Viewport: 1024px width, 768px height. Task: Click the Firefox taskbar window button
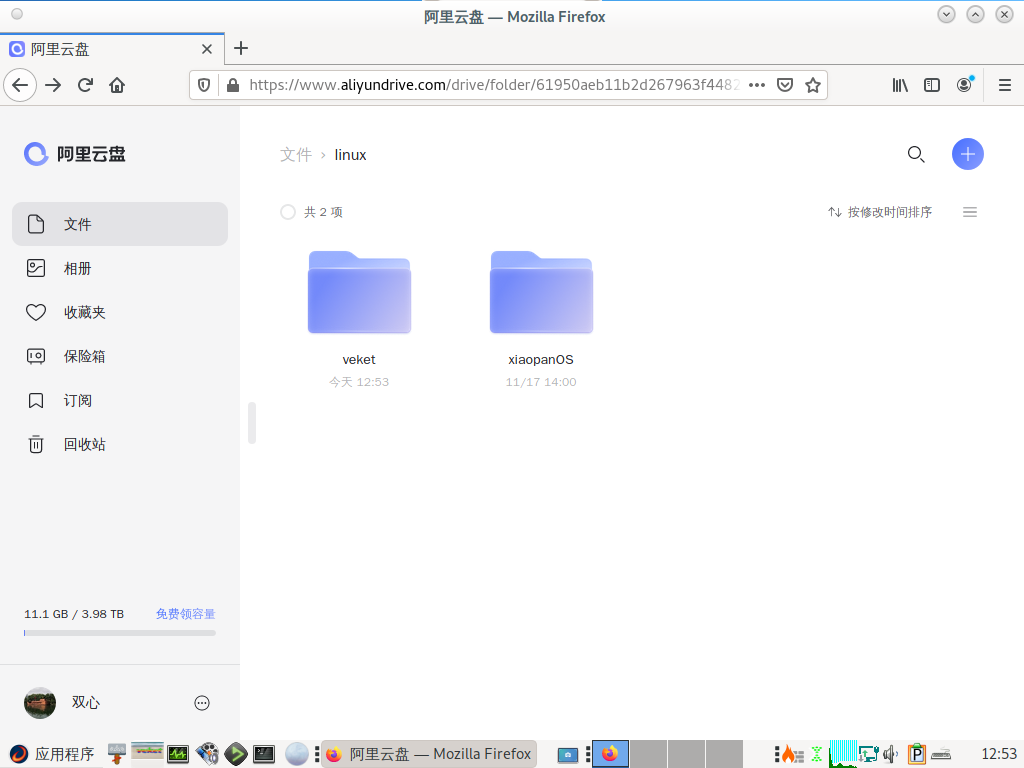(429, 754)
